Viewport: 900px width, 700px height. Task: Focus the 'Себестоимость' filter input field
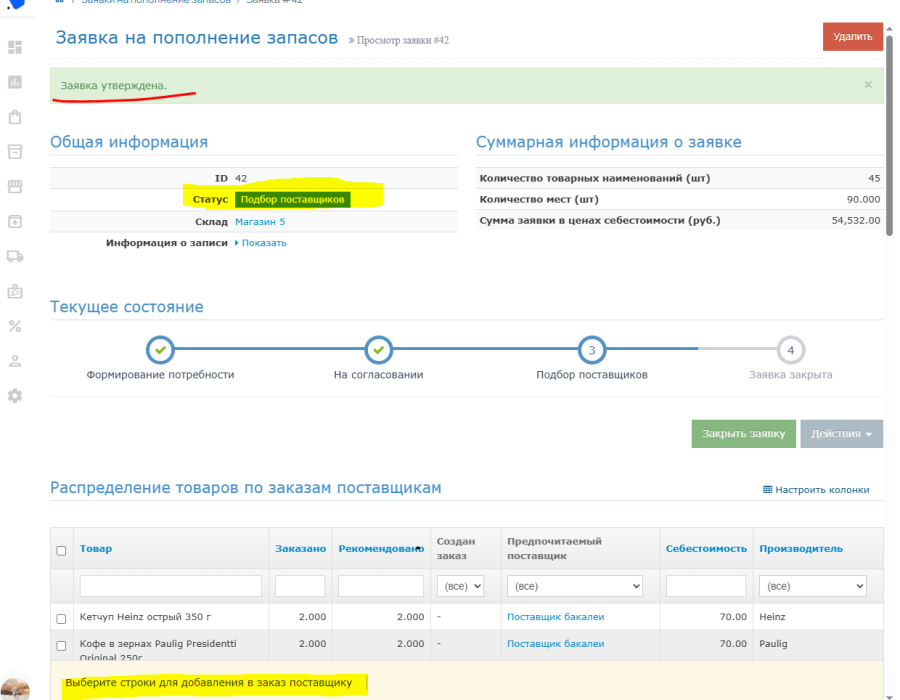[x=705, y=586]
